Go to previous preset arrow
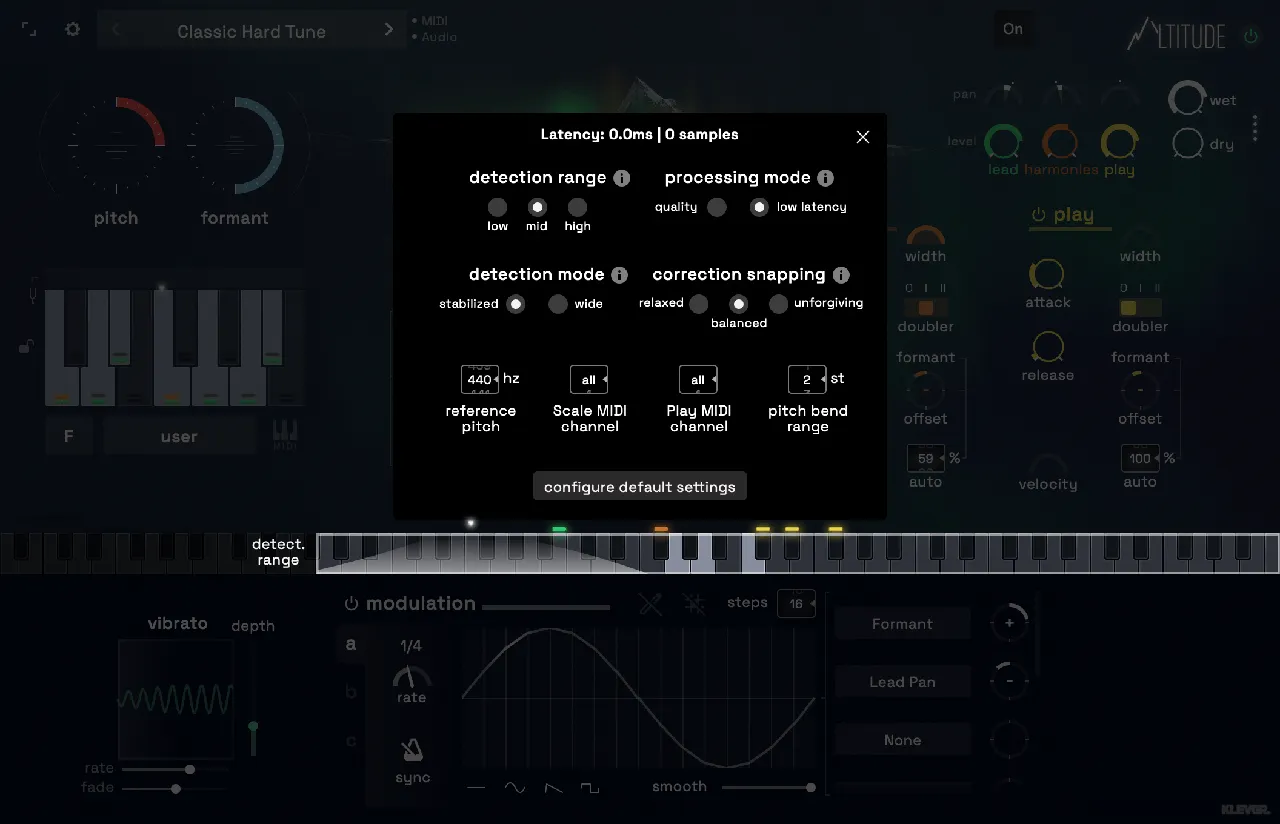The height and width of the screenshot is (824, 1280). click(x=116, y=30)
